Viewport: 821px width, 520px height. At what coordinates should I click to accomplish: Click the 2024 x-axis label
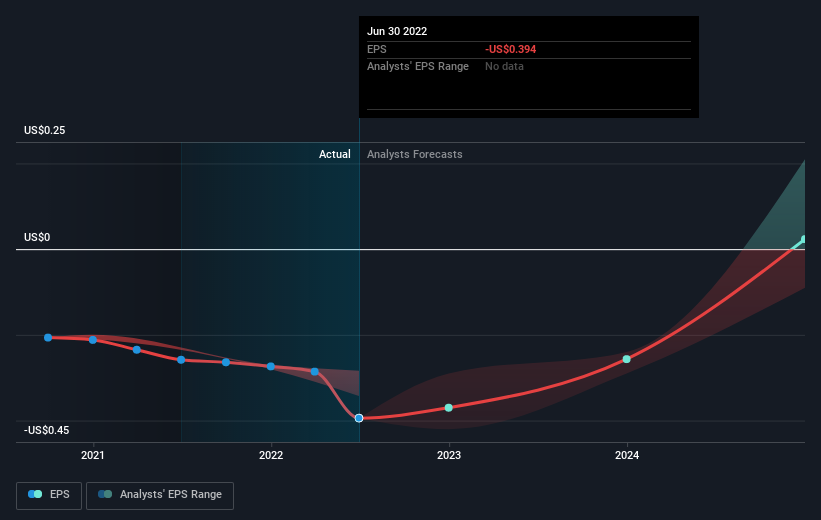coord(627,455)
